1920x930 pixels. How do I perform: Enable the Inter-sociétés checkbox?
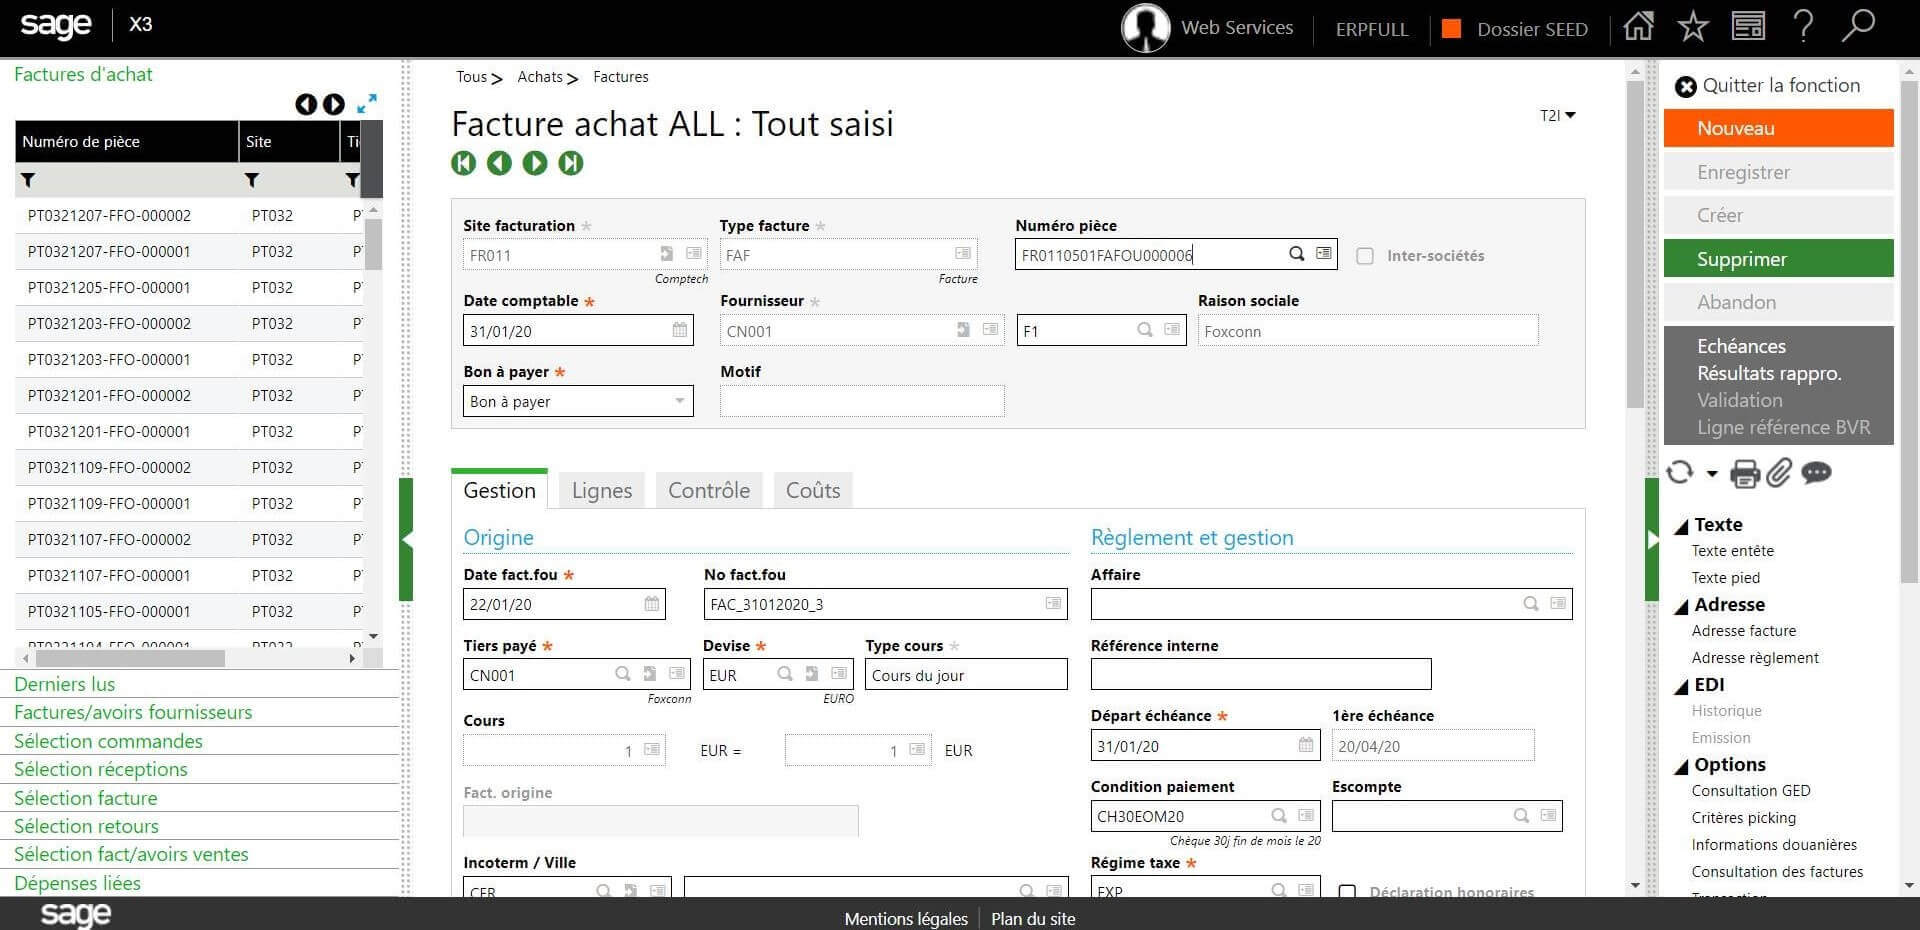coord(1365,256)
